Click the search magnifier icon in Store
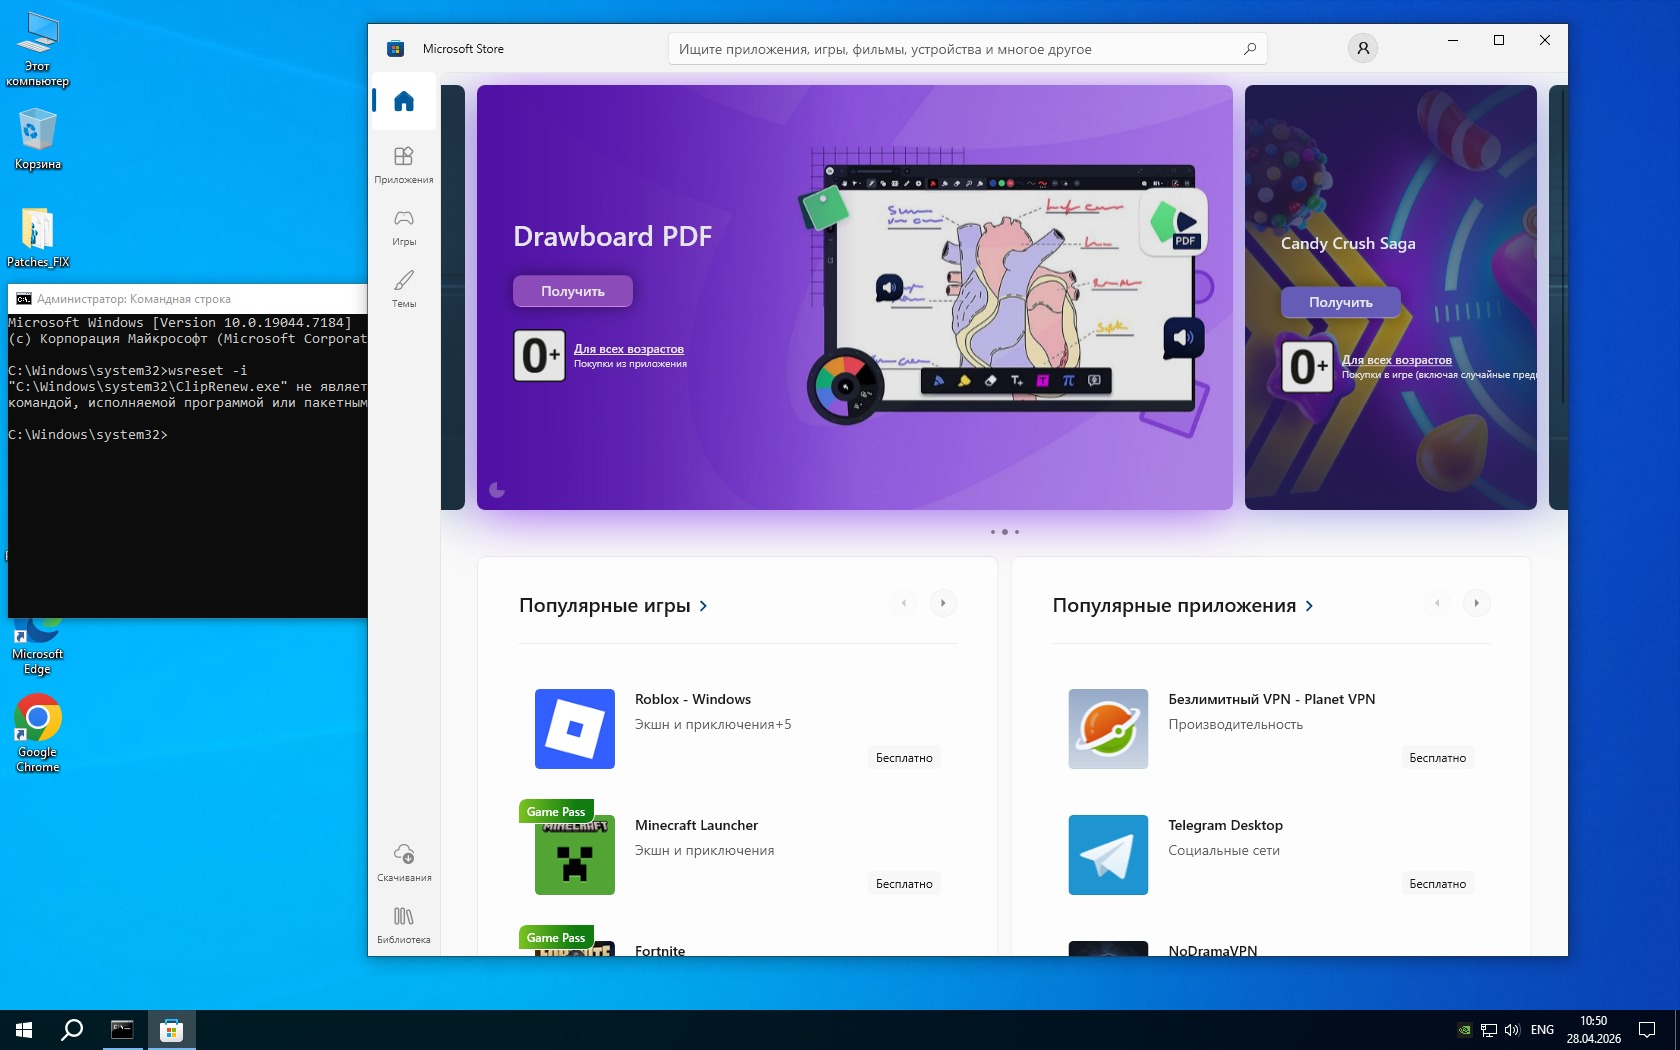Screen dimensions: 1680x1050 1249,49
